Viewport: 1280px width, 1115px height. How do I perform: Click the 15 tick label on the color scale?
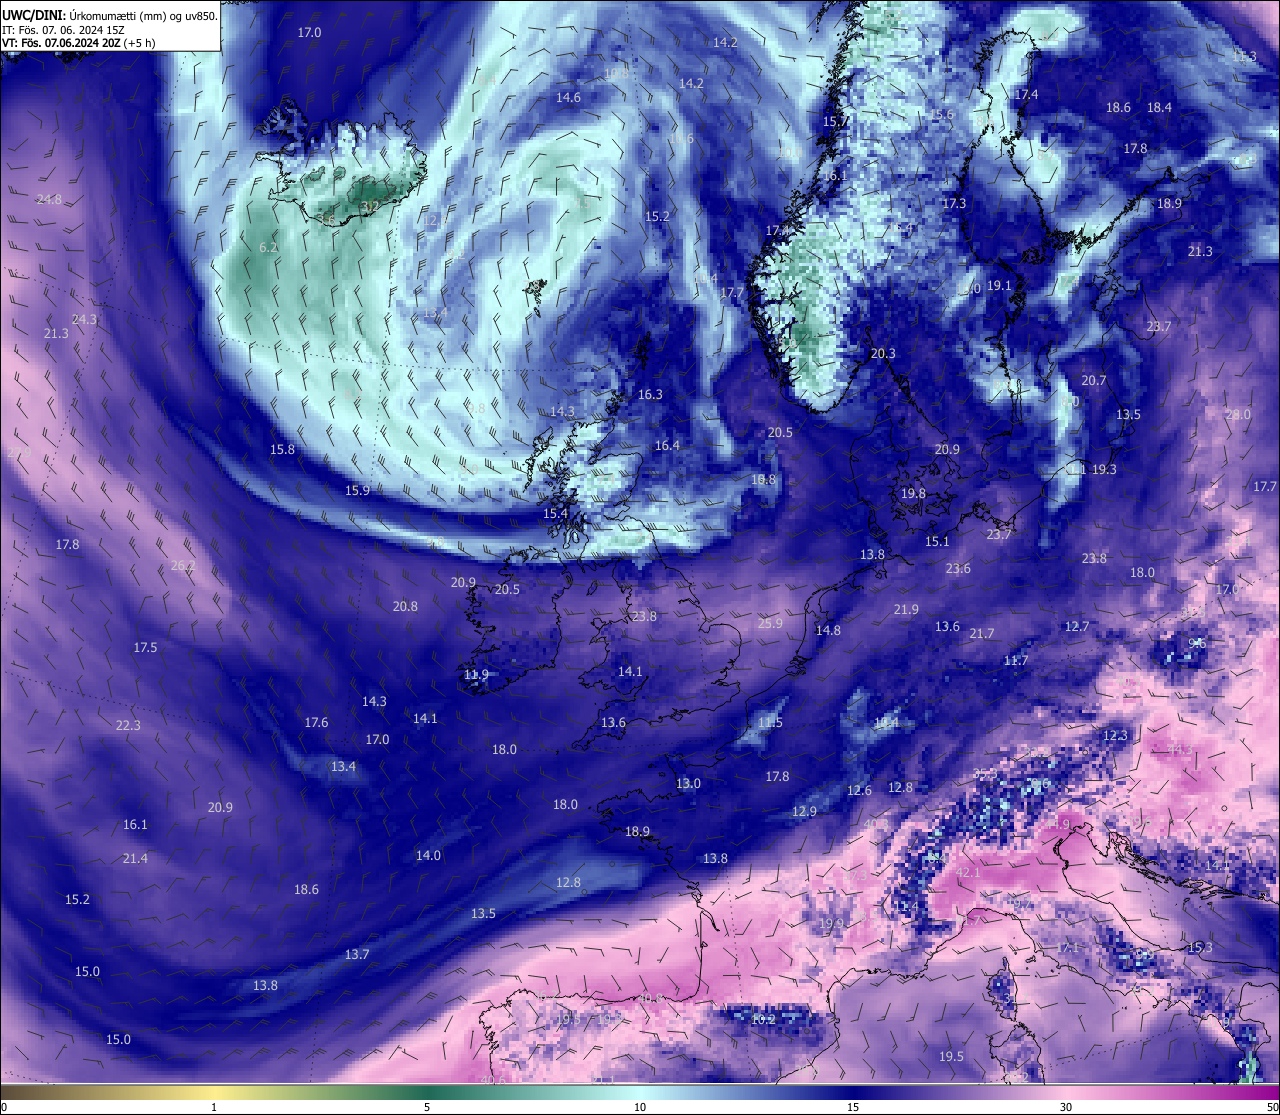[853, 1107]
